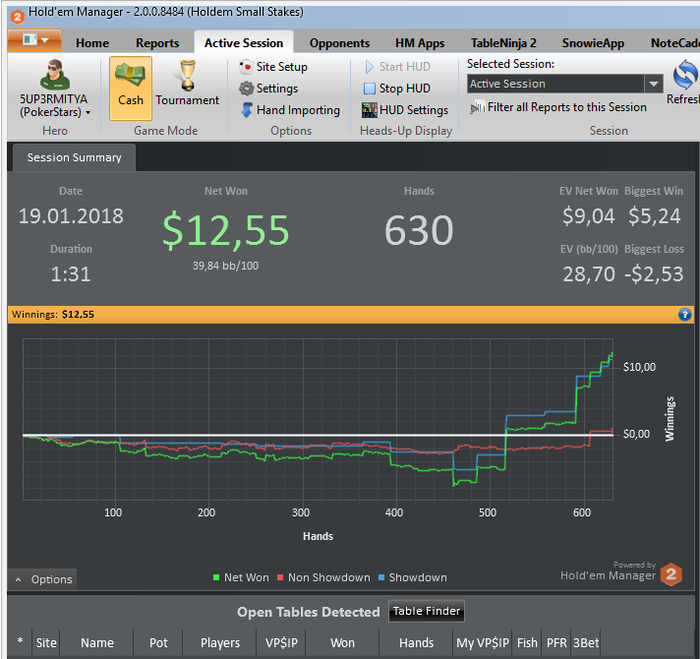Screen dimensions: 700x659
Task: Select the Active Session tab
Action: coord(244,43)
